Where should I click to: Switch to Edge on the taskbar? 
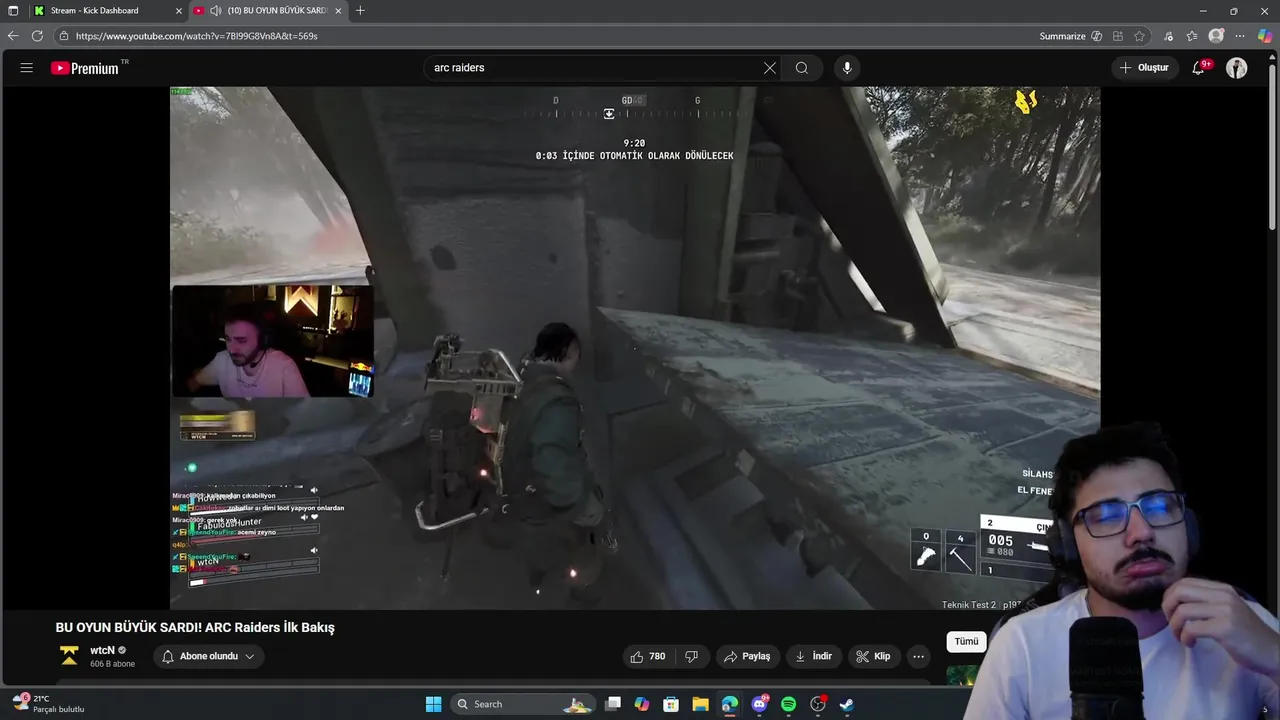[730, 704]
